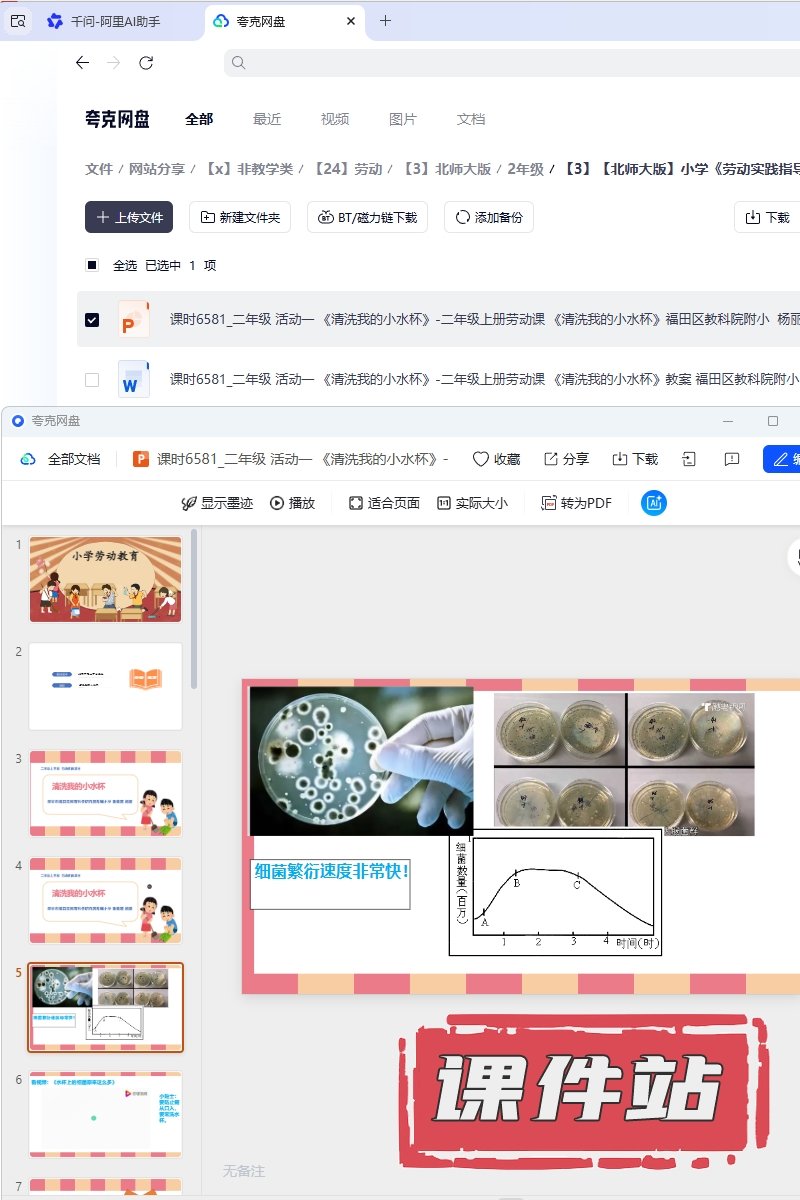
Task: Favorite the document with 收藏
Action: 496,459
